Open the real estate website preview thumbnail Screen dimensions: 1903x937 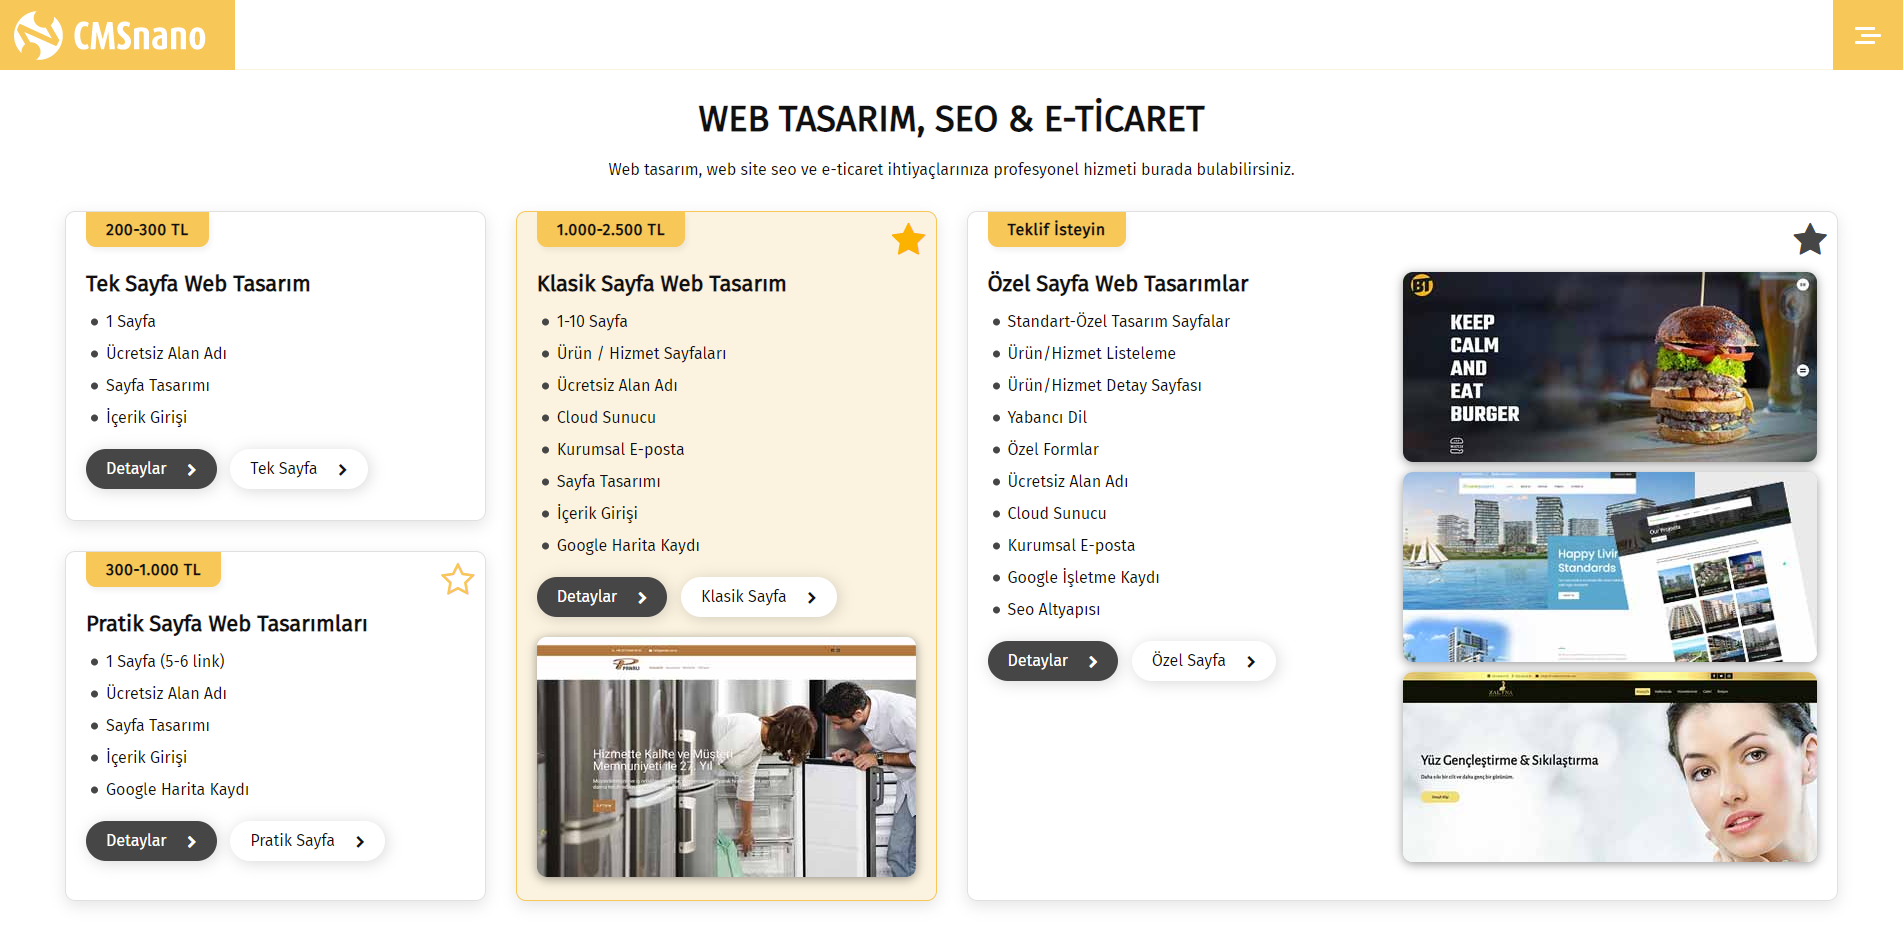(1610, 567)
